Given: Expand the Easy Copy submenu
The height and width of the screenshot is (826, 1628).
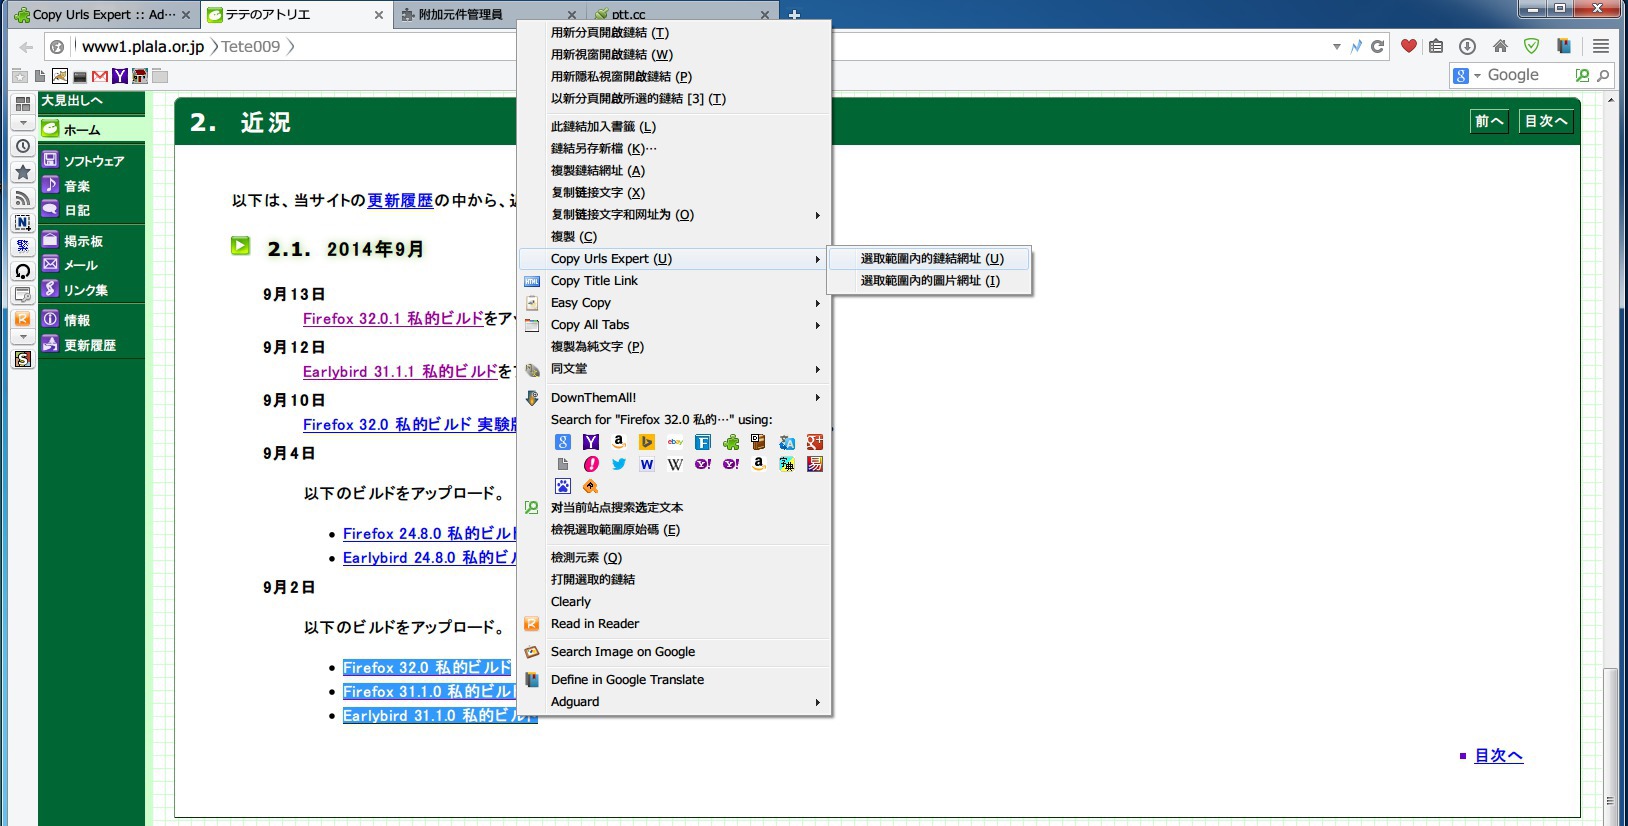Looking at the screenshot, I should (x=676, y=303).
